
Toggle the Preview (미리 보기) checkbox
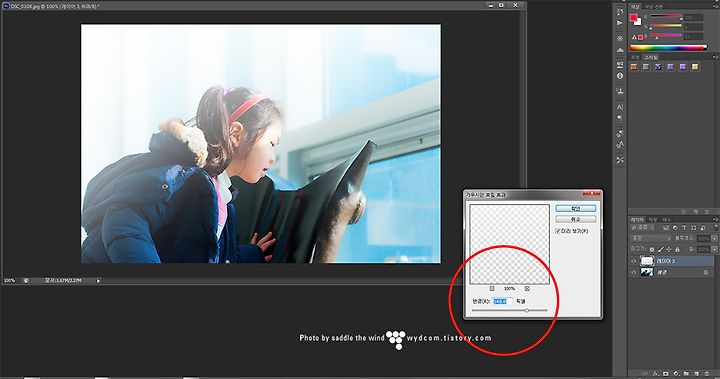(558, 231)
